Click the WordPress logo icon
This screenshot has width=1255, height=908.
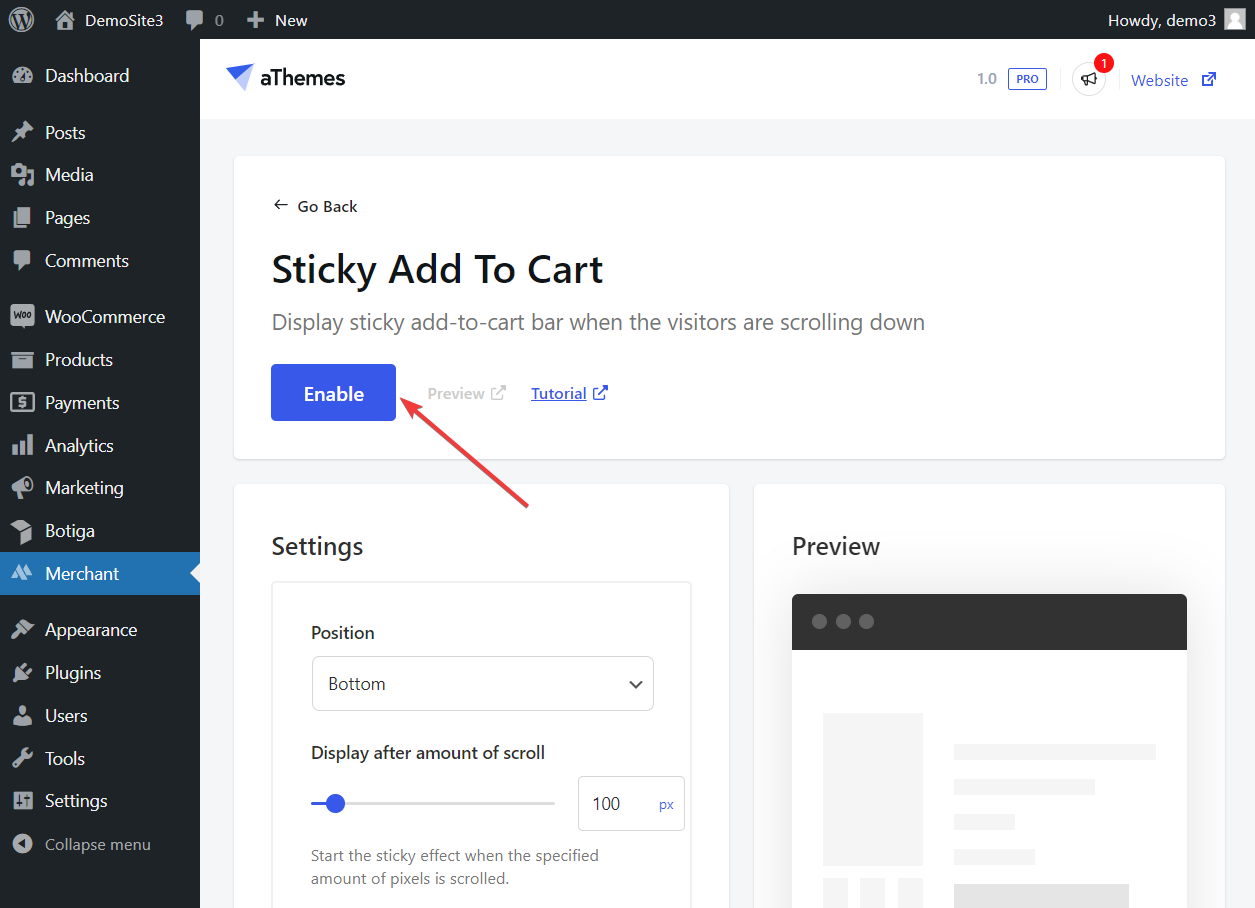point(21,20)
